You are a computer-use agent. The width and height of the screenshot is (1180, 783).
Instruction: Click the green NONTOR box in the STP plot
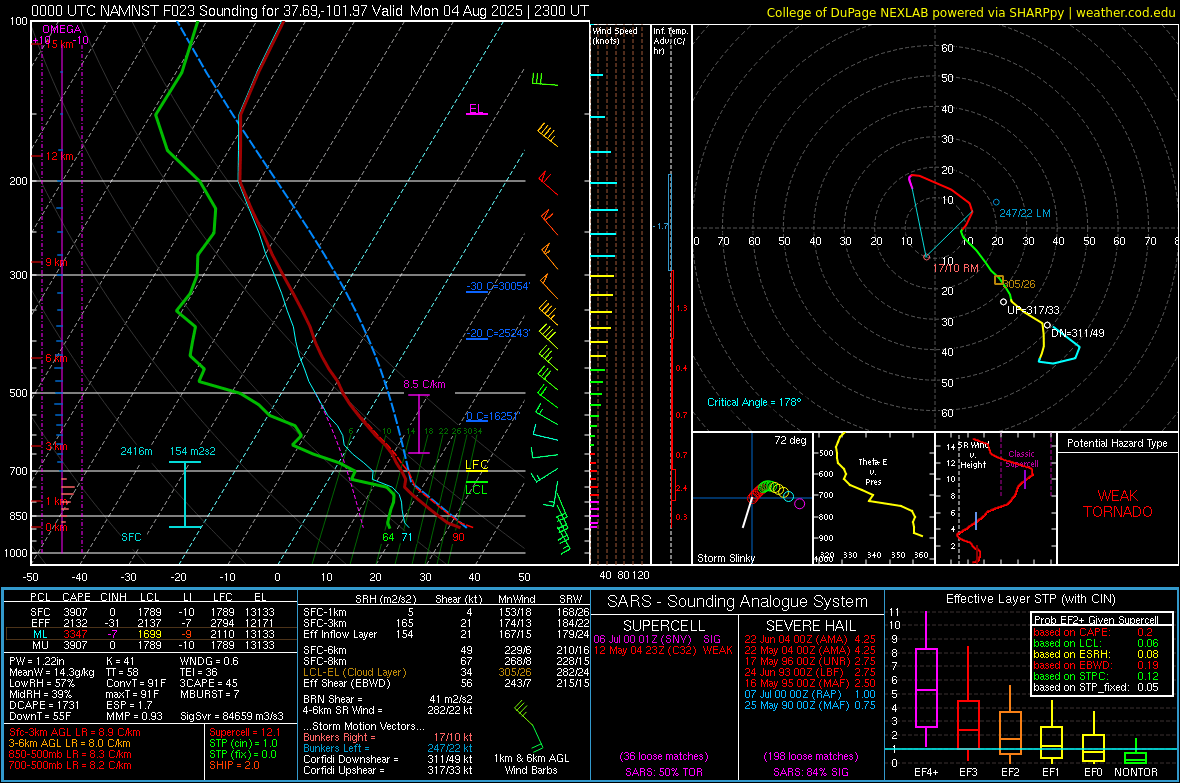(1136, 757)
